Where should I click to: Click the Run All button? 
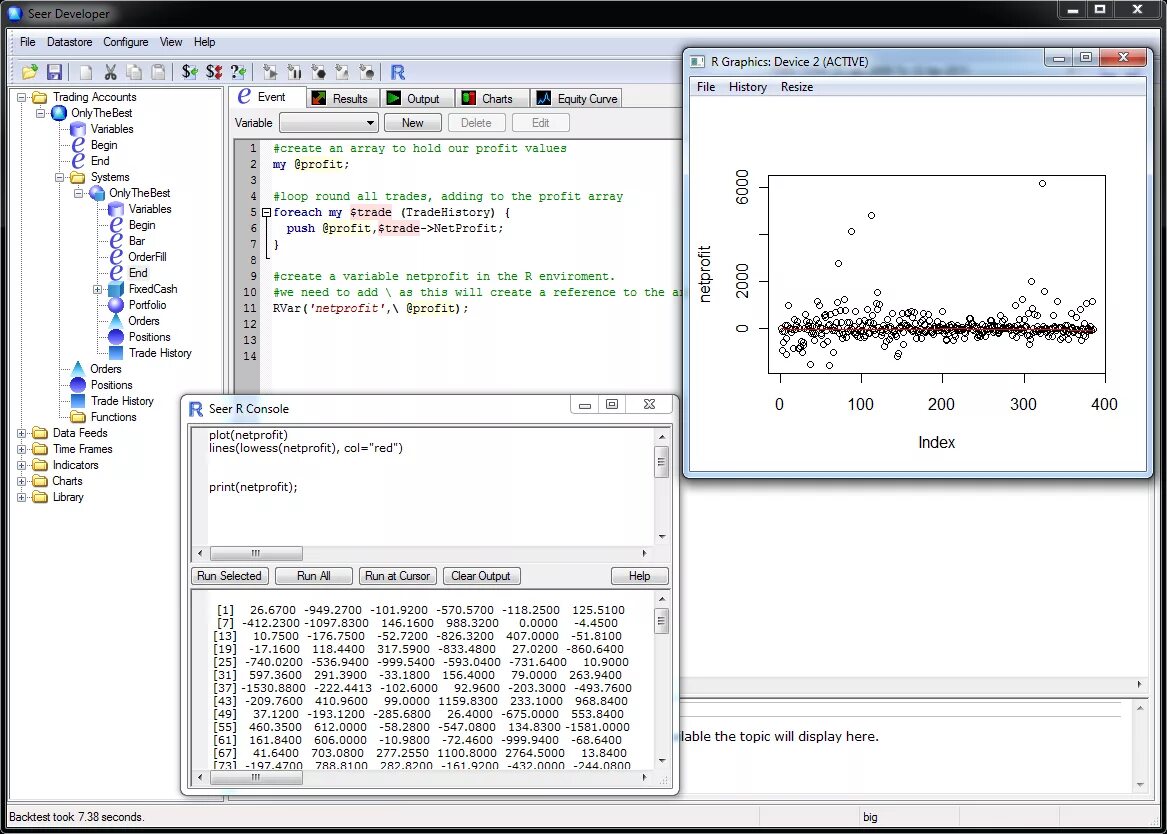[x=313, y=576]
